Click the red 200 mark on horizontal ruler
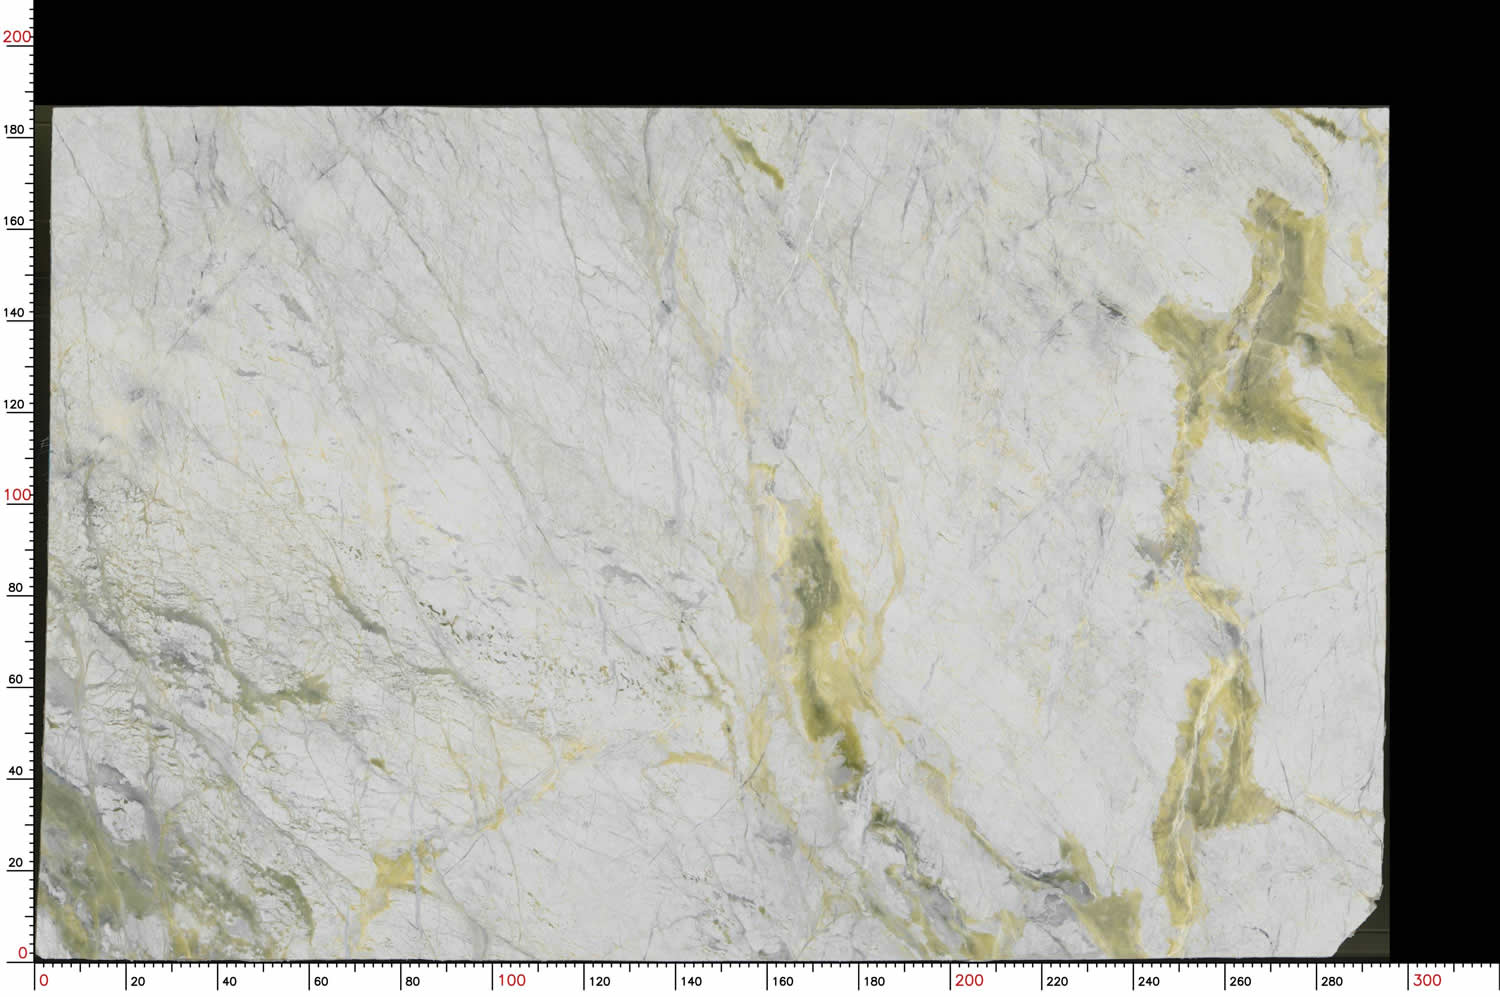Viewport: 1500px width, 997px height. (968, 980)
